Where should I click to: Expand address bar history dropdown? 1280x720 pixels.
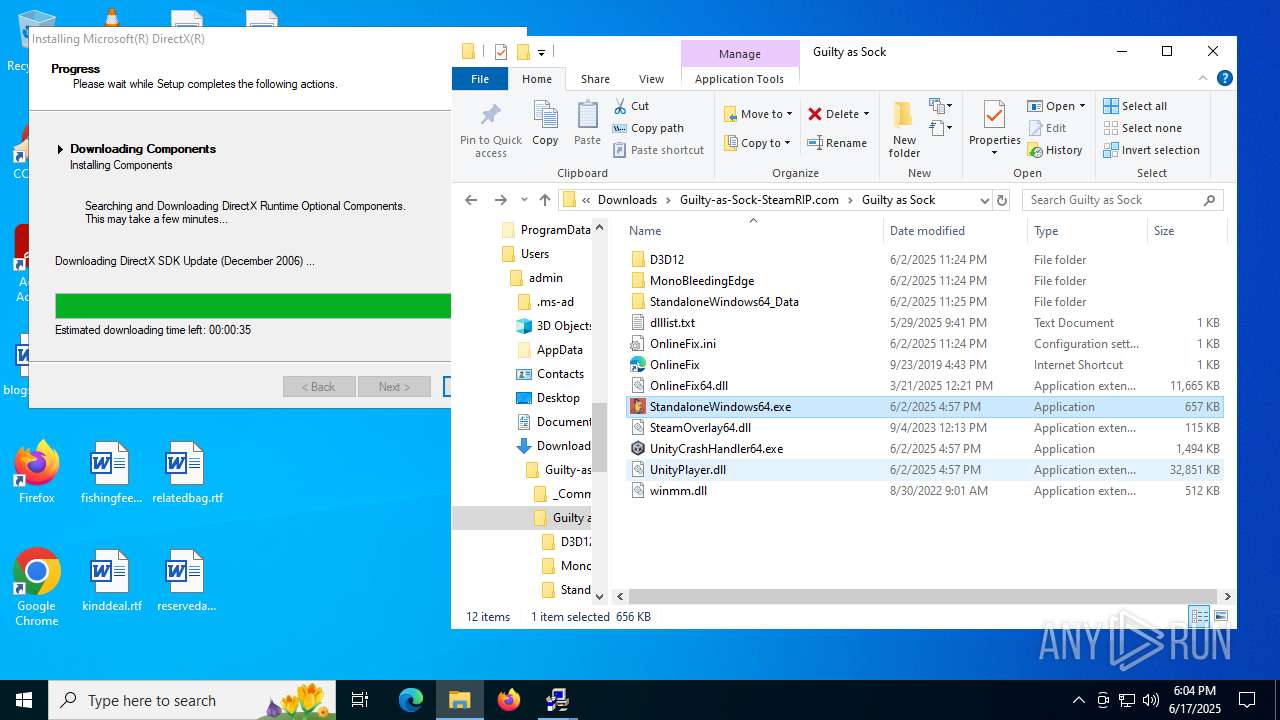tap(984, 200)
